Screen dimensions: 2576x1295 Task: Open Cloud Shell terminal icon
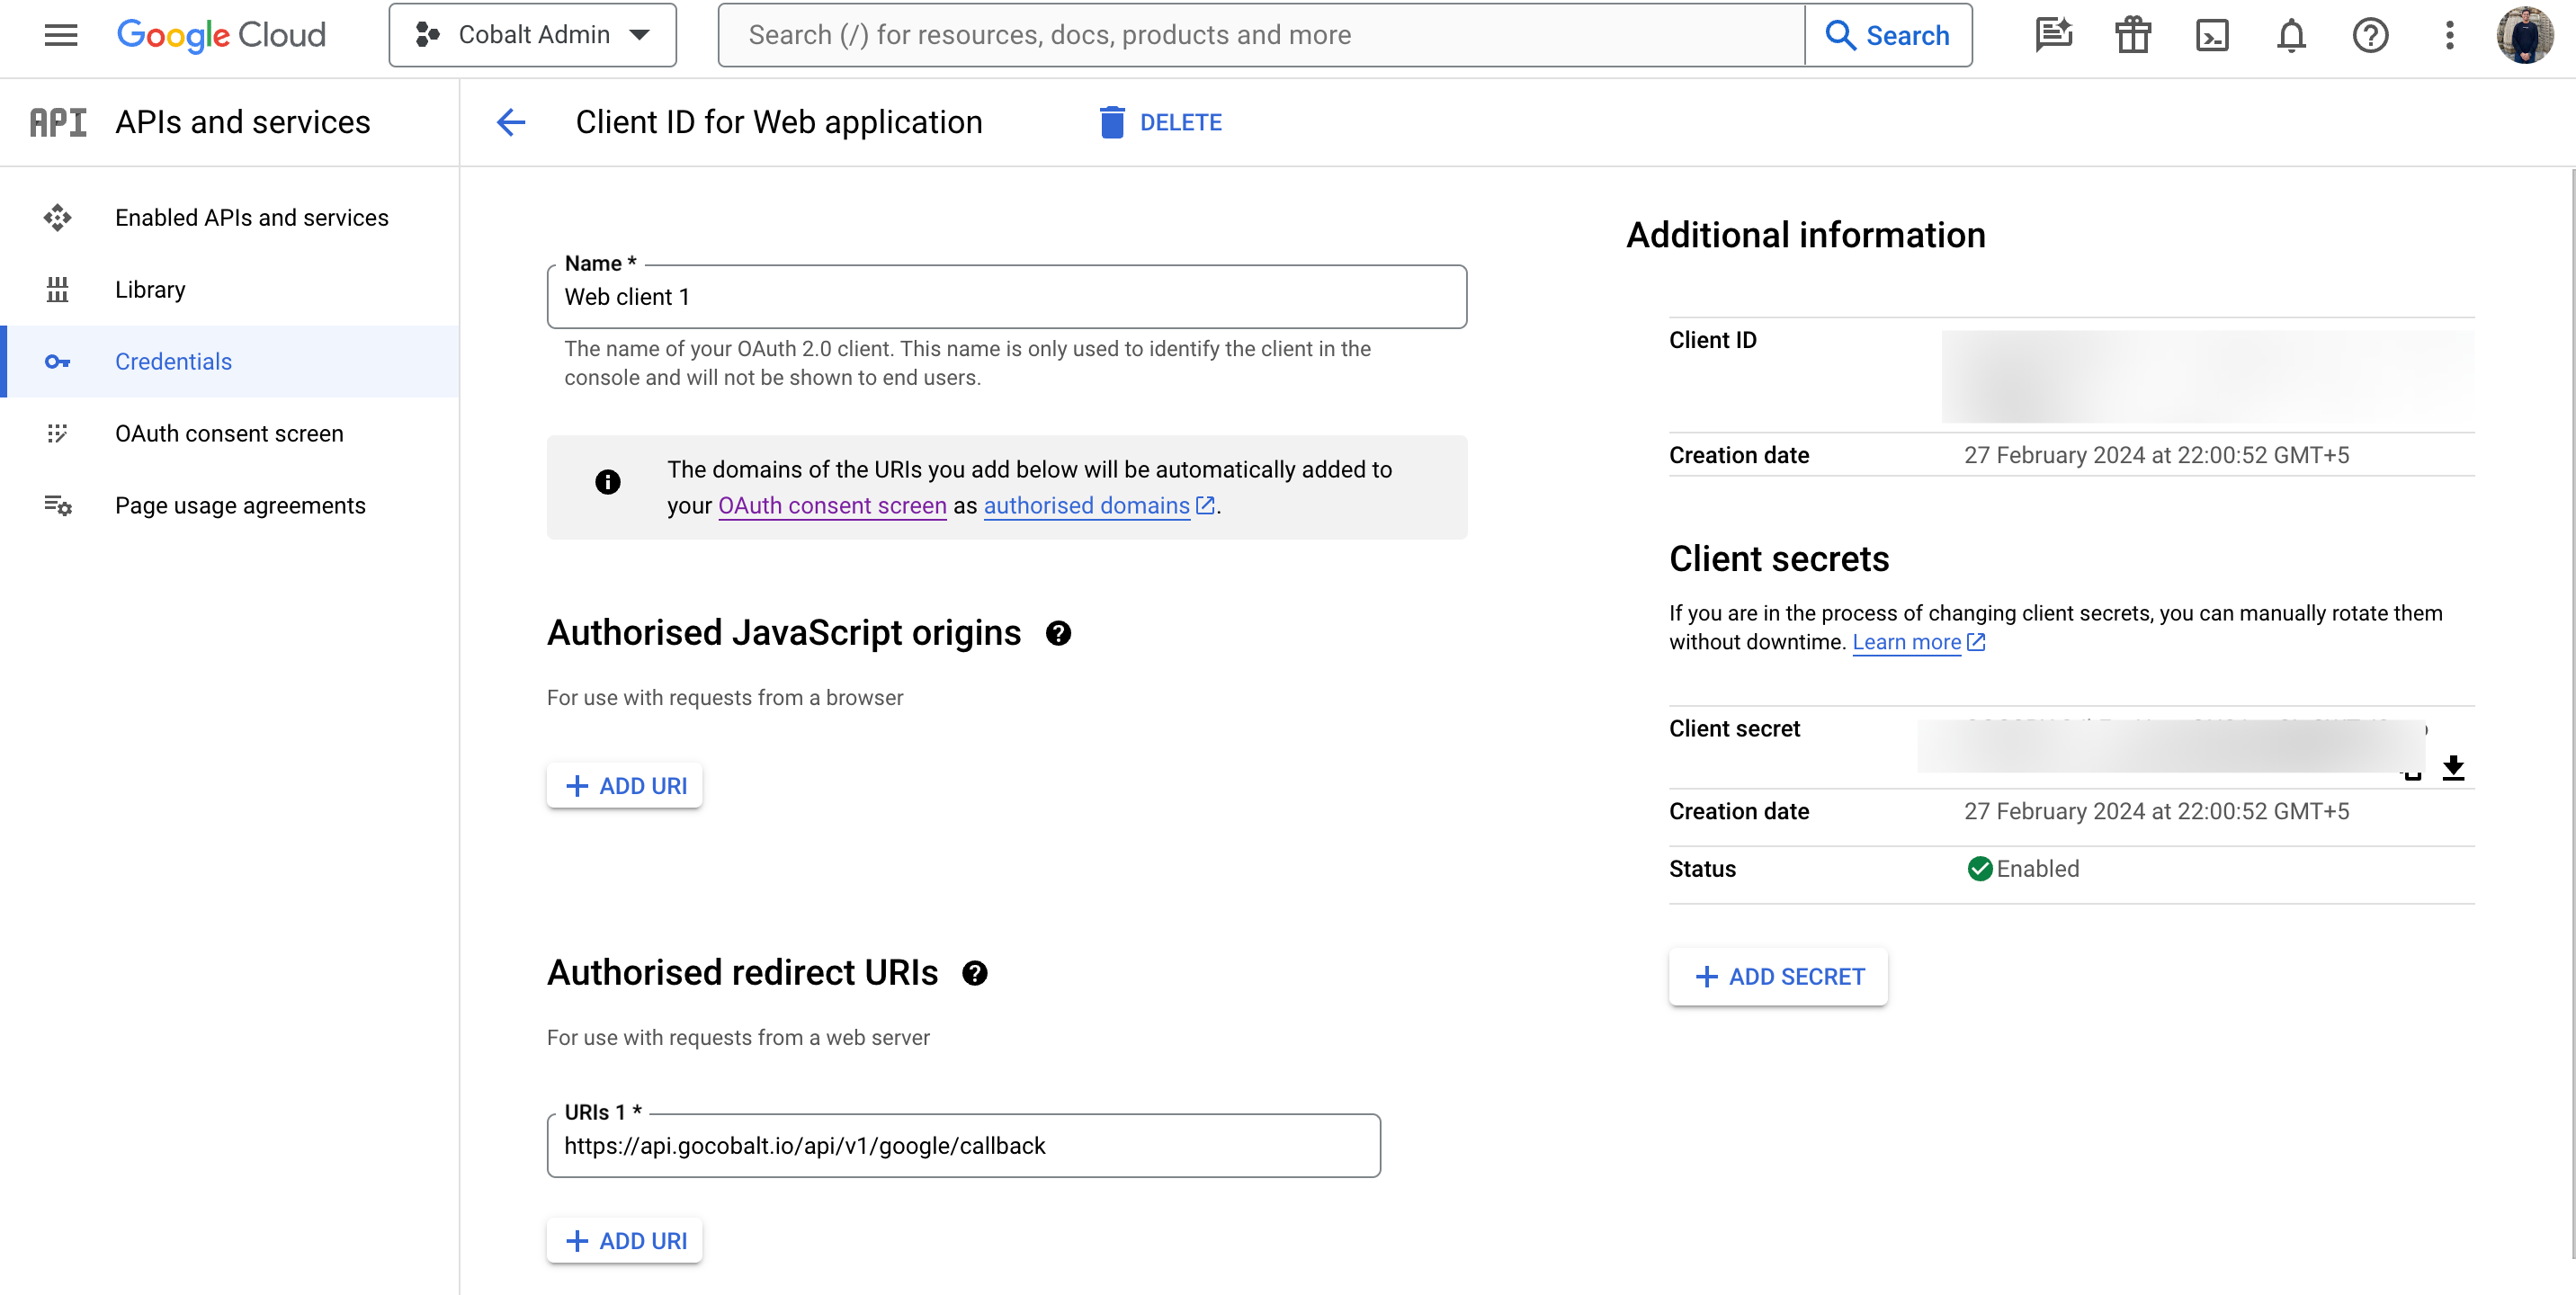[2211, 36]
